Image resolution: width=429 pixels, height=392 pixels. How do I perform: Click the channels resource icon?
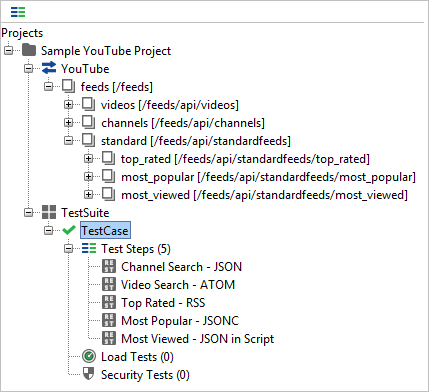tap(89, 122)
